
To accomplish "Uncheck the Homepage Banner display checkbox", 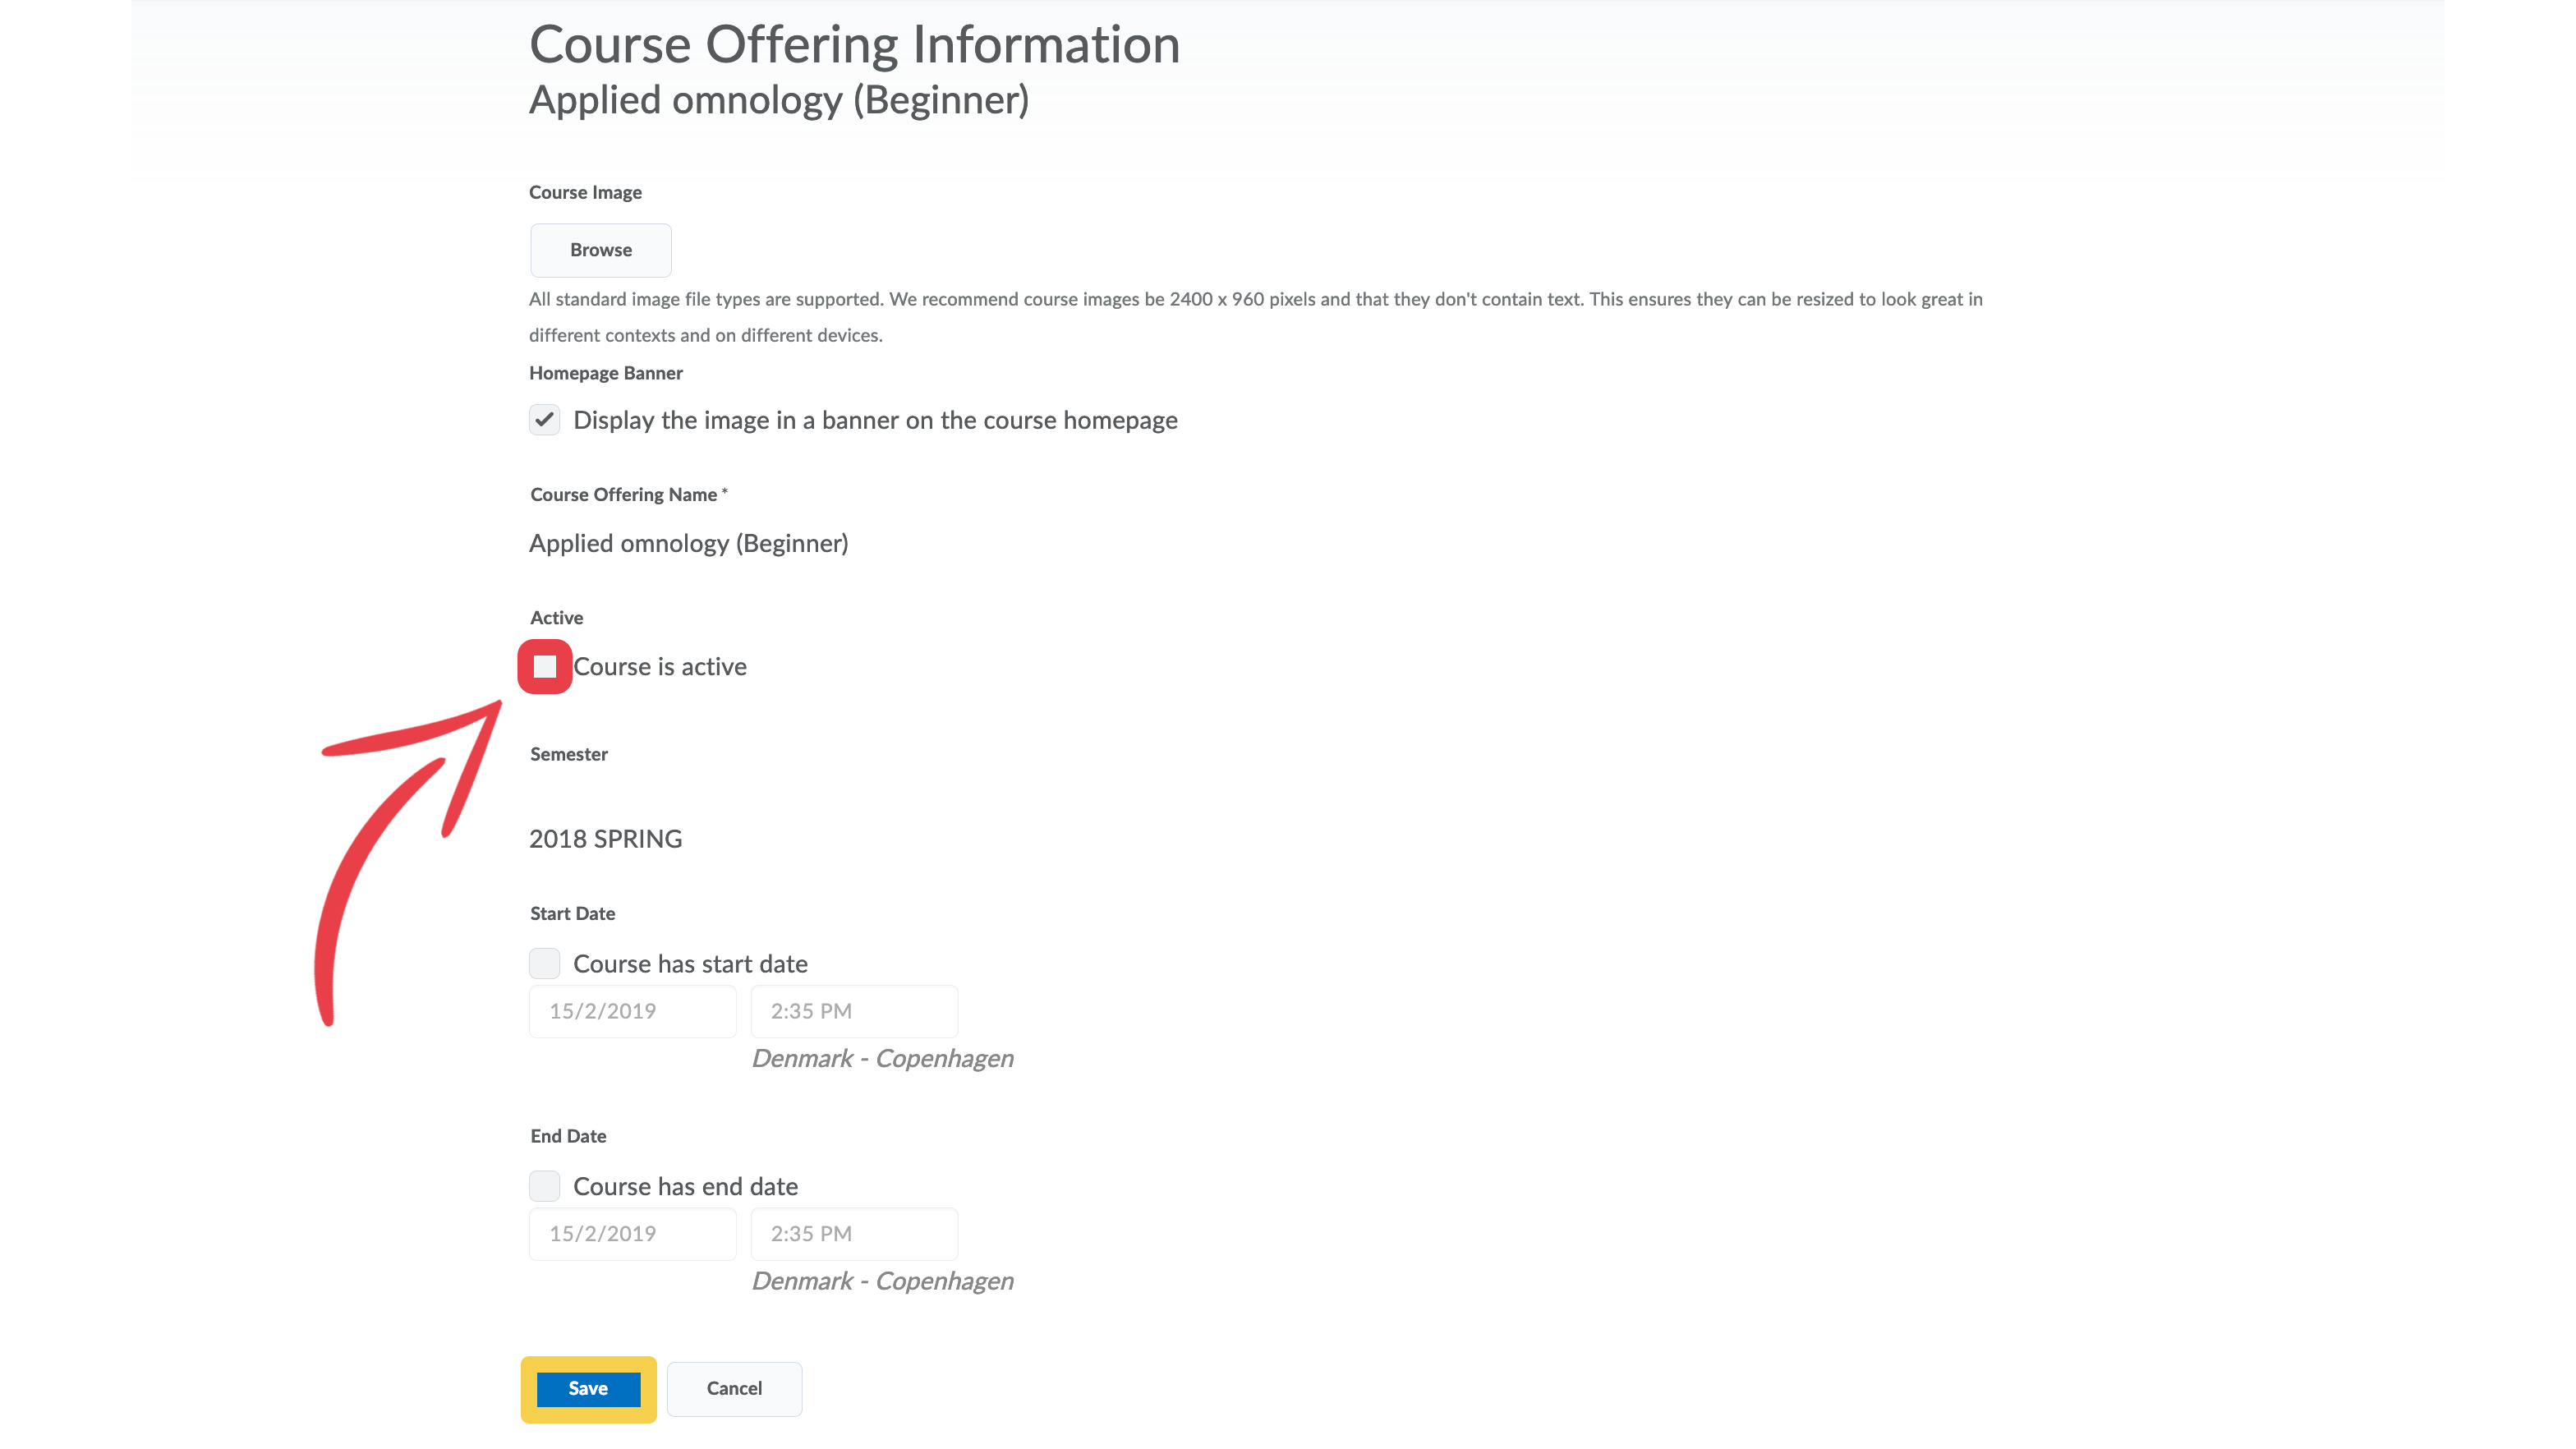I will pyautogui.click(x=544, y=420).
